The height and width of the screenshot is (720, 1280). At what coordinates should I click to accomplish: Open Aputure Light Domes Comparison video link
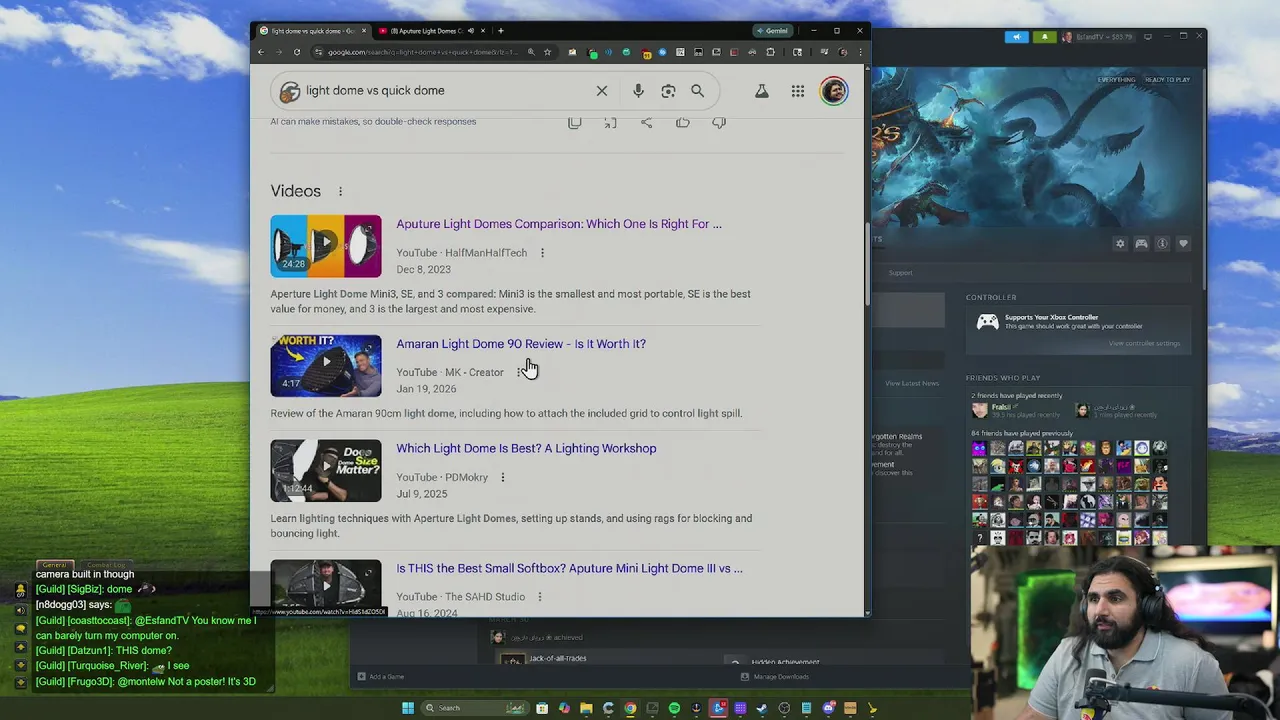559,224
